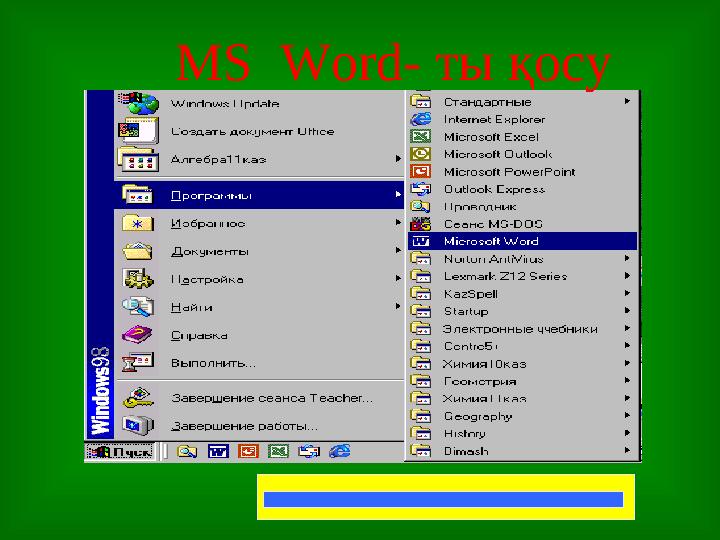Image resolution: width=720 pixels, height=540 pixels.
Task: Expand the Norton AntiVirus submenu arrow
Action: point(627,259)
